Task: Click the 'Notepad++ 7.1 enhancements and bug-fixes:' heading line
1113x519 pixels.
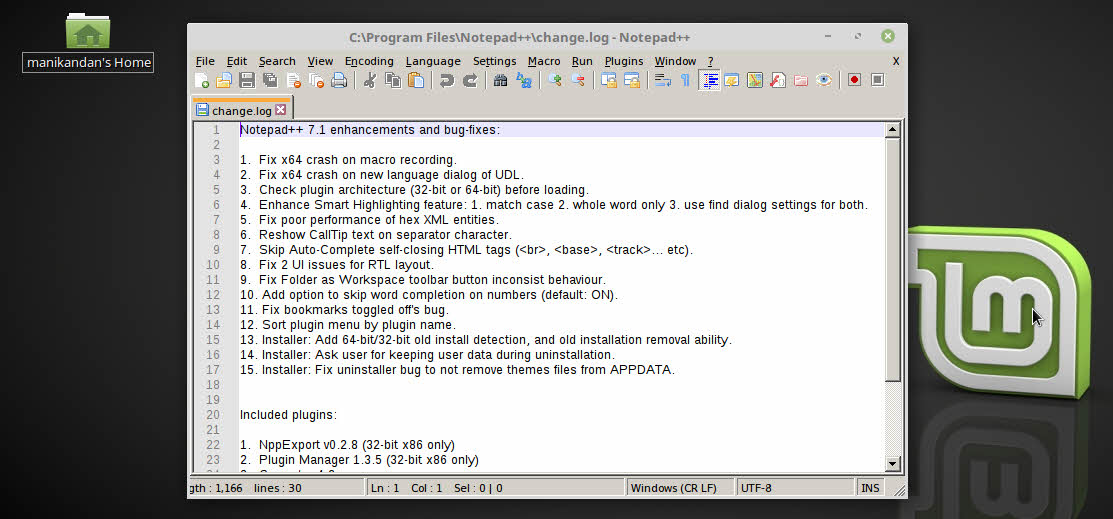Action: [371, 130]
